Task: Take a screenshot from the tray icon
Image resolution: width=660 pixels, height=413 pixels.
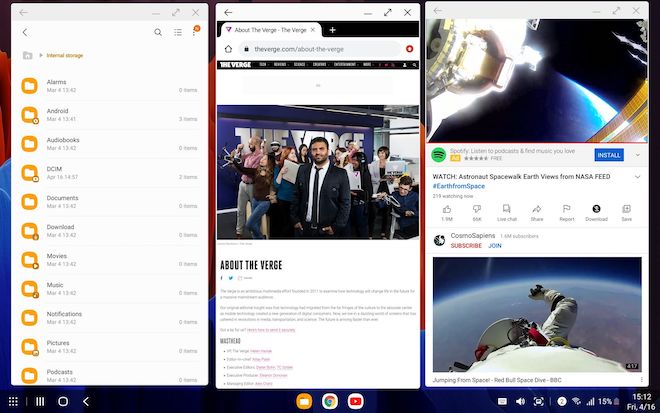Action: [538, 401]
